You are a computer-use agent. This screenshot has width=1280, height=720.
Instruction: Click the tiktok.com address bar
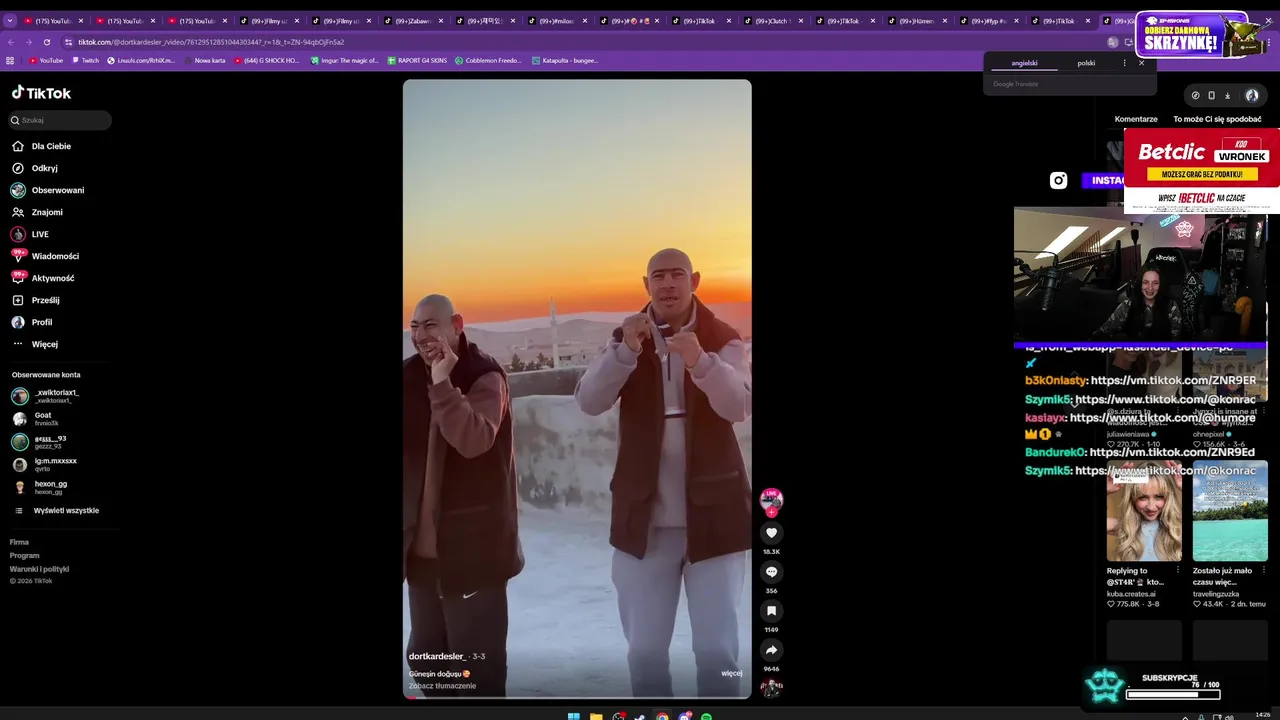click(x=580, y=42)
